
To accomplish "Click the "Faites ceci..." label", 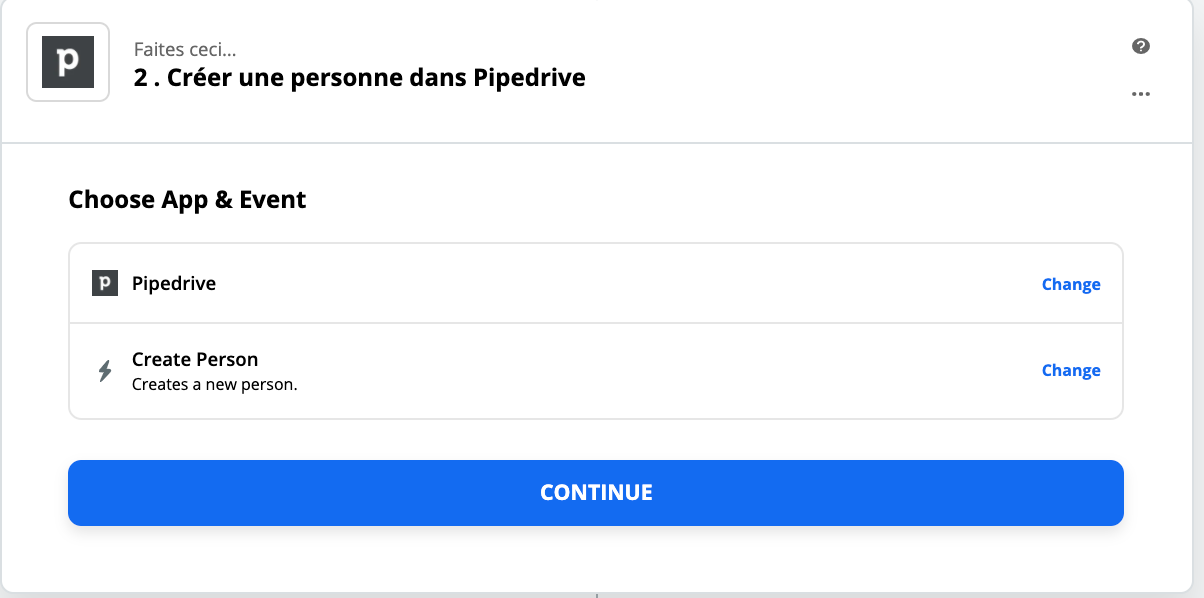I will click(185, 49).
